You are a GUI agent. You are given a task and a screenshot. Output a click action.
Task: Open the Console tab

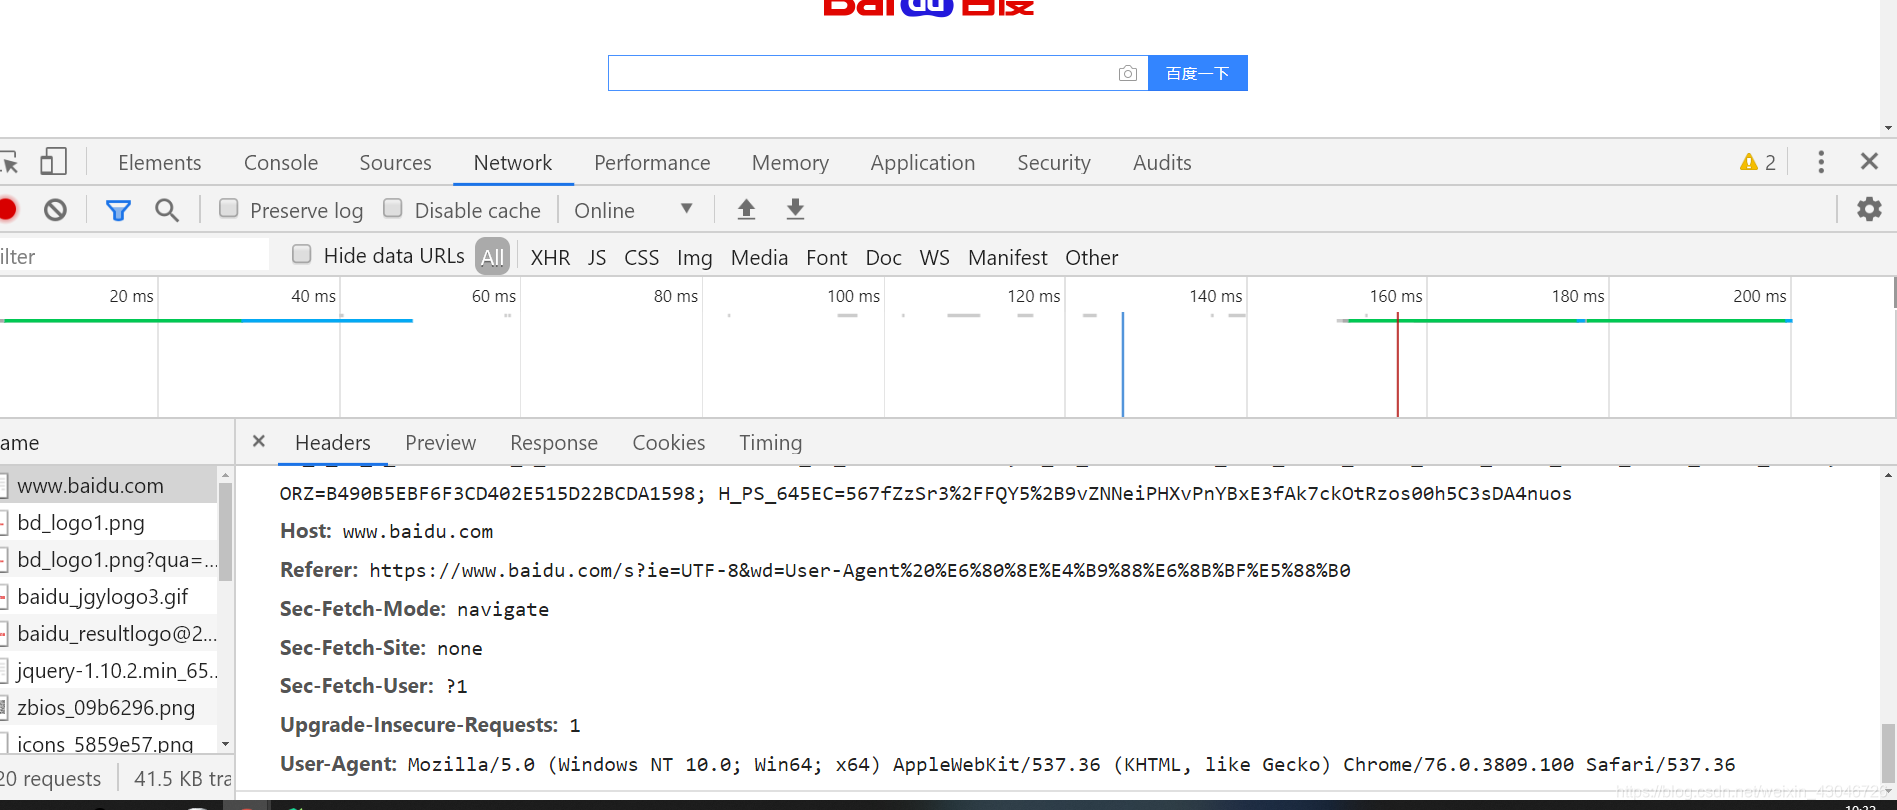281,162
